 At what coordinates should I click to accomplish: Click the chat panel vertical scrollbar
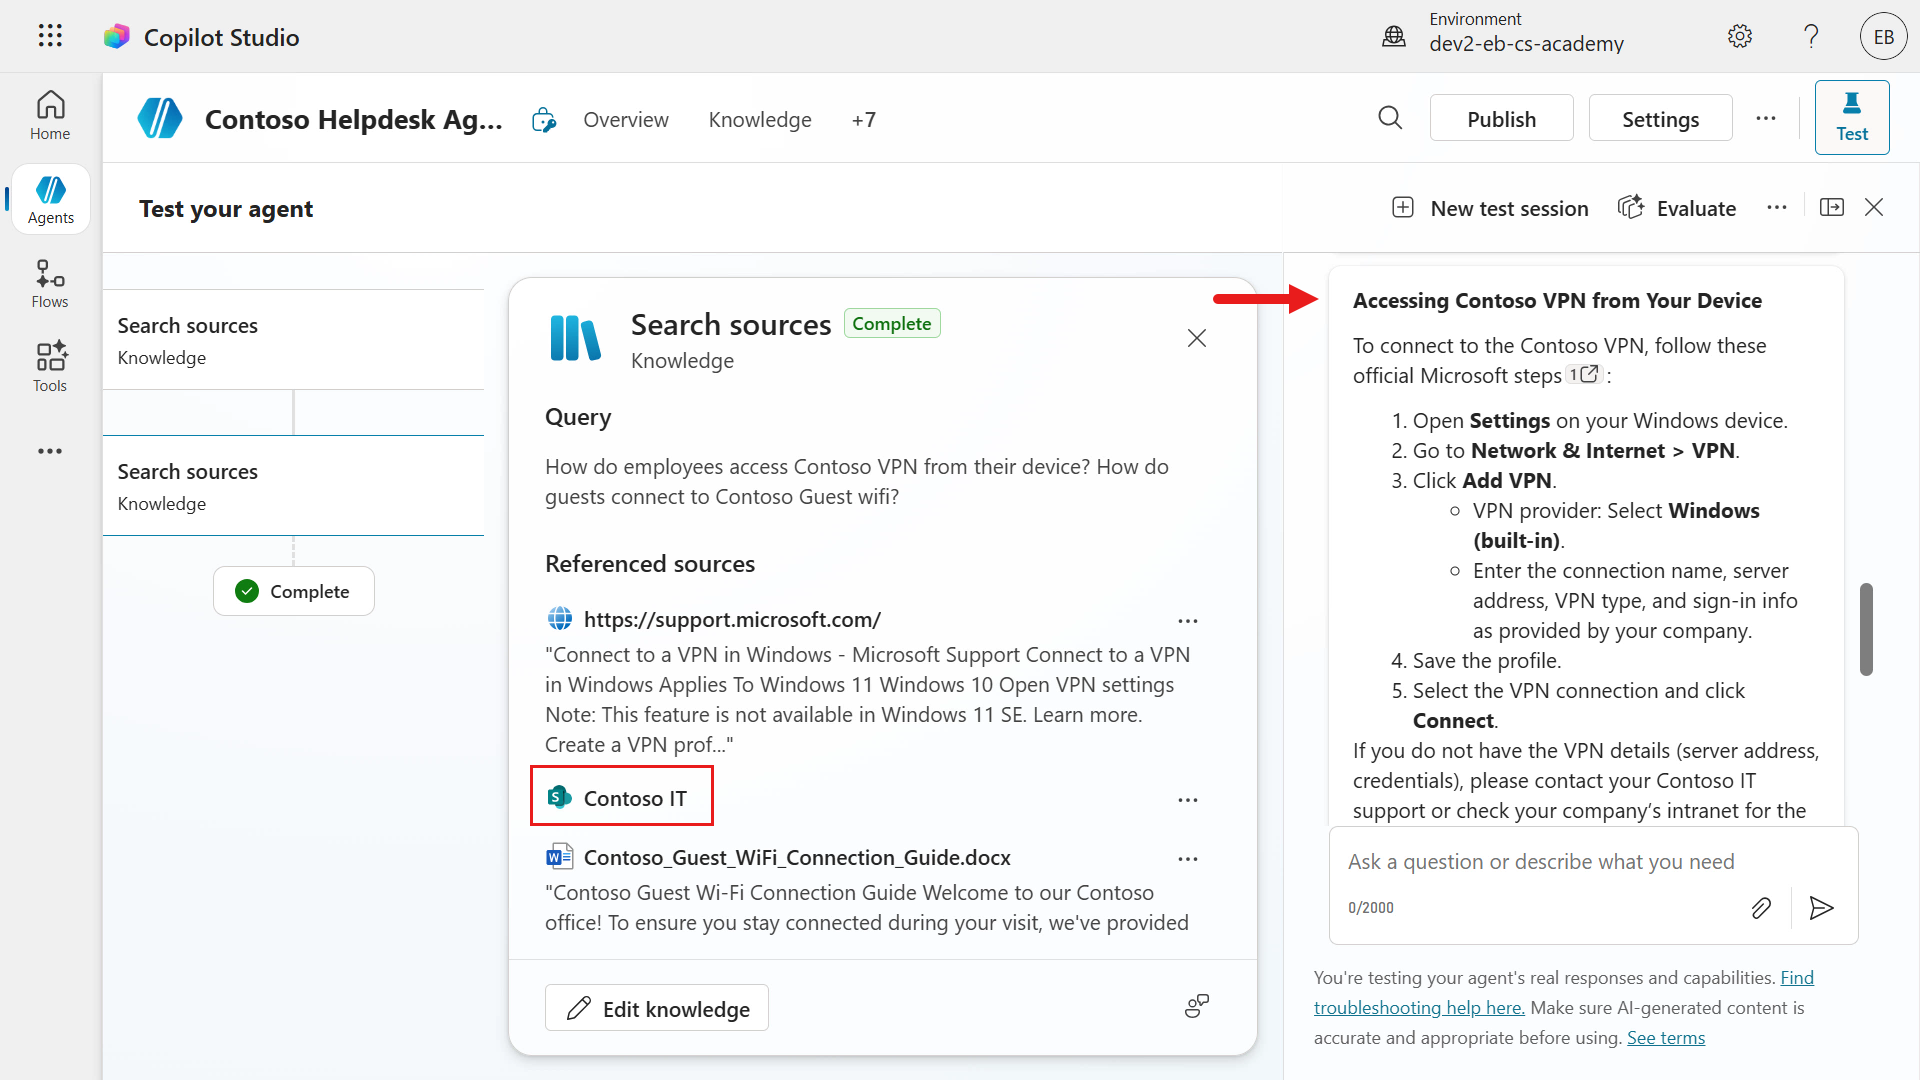point(1865,630)
